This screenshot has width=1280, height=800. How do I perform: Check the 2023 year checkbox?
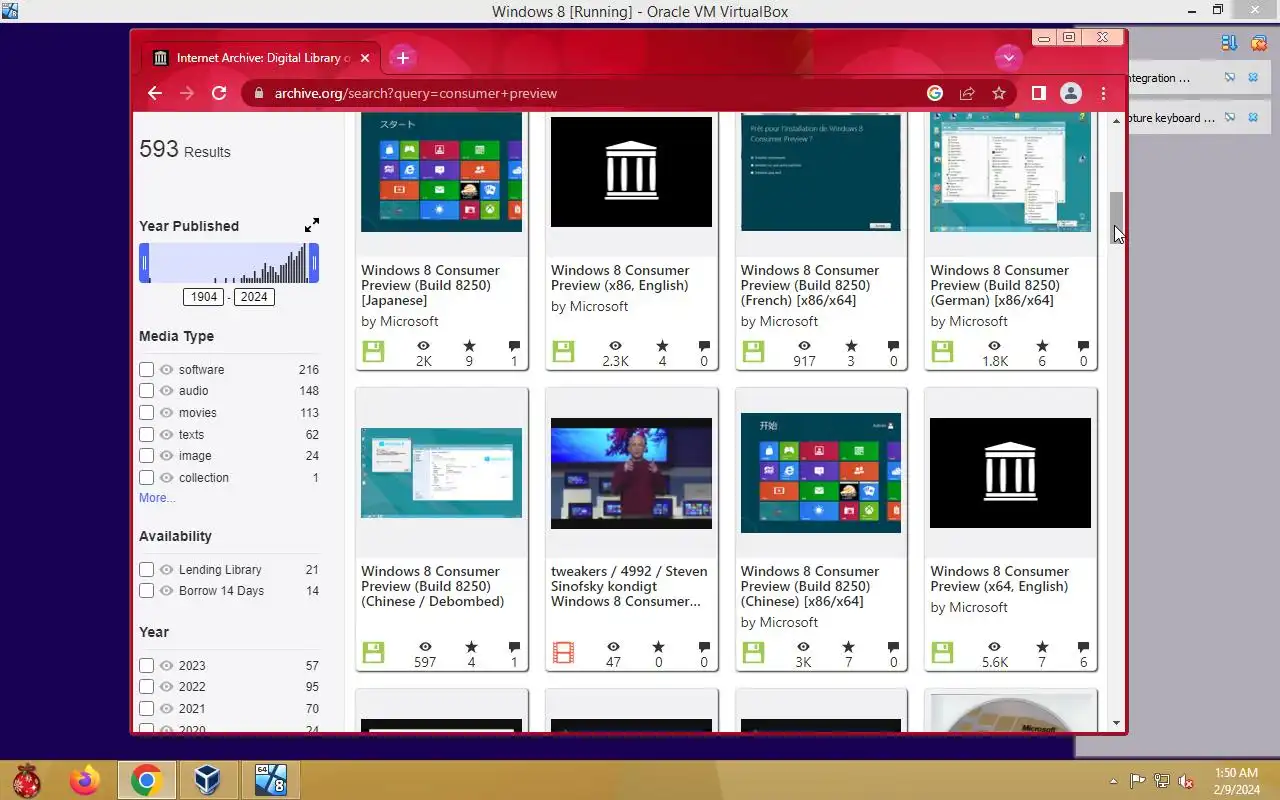pos(146,666)
